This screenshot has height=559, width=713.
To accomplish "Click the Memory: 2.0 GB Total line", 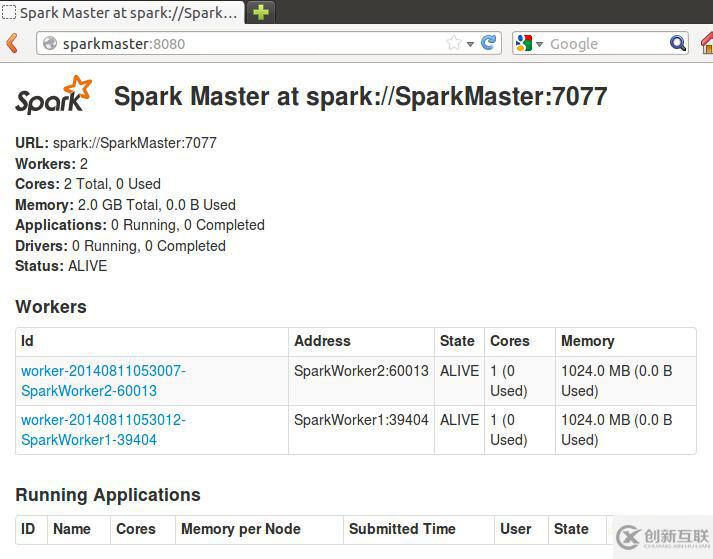I will point(126,205).
